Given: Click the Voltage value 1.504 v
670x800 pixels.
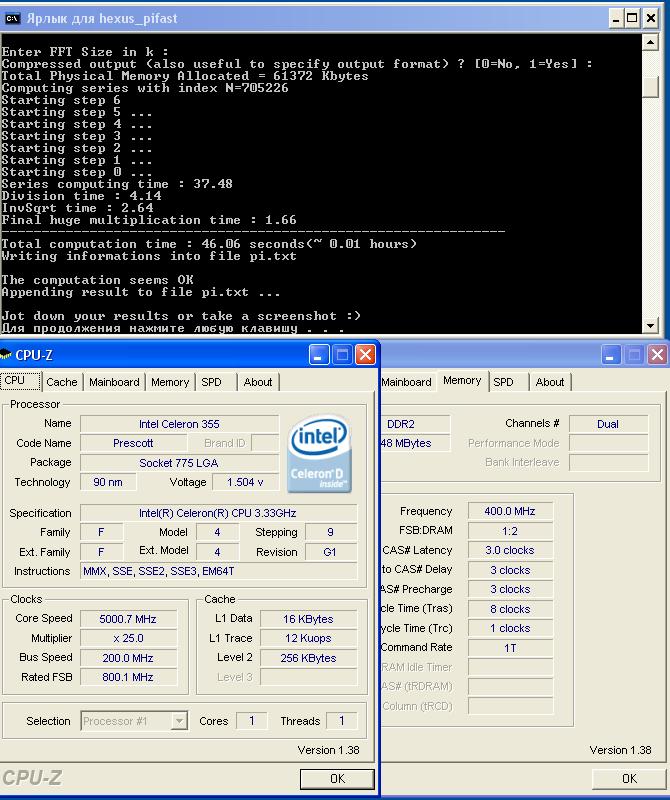Looking at the screenshot, I should [x=245, y=482].
